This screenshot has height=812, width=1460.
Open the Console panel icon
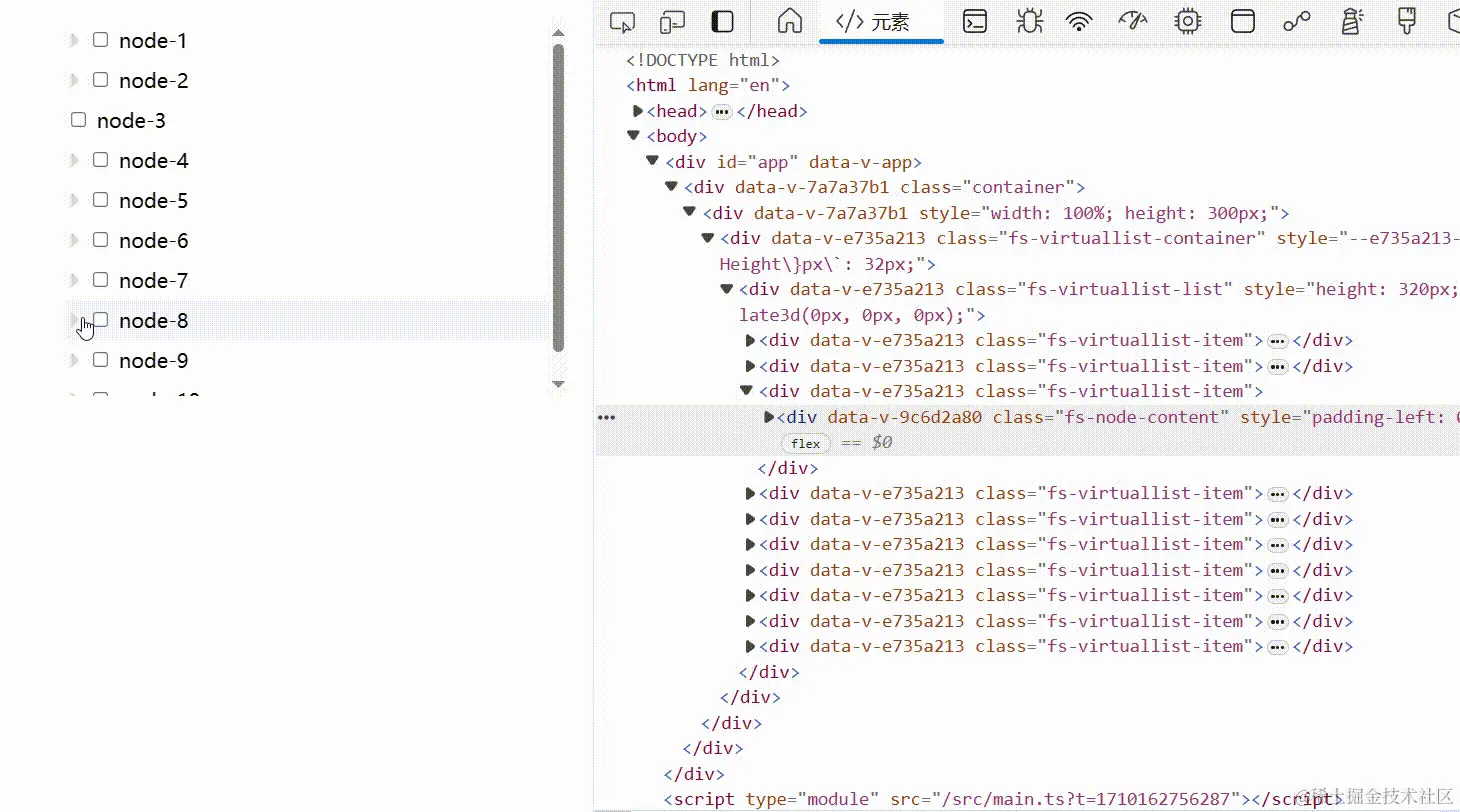click(x=975, y=21)
